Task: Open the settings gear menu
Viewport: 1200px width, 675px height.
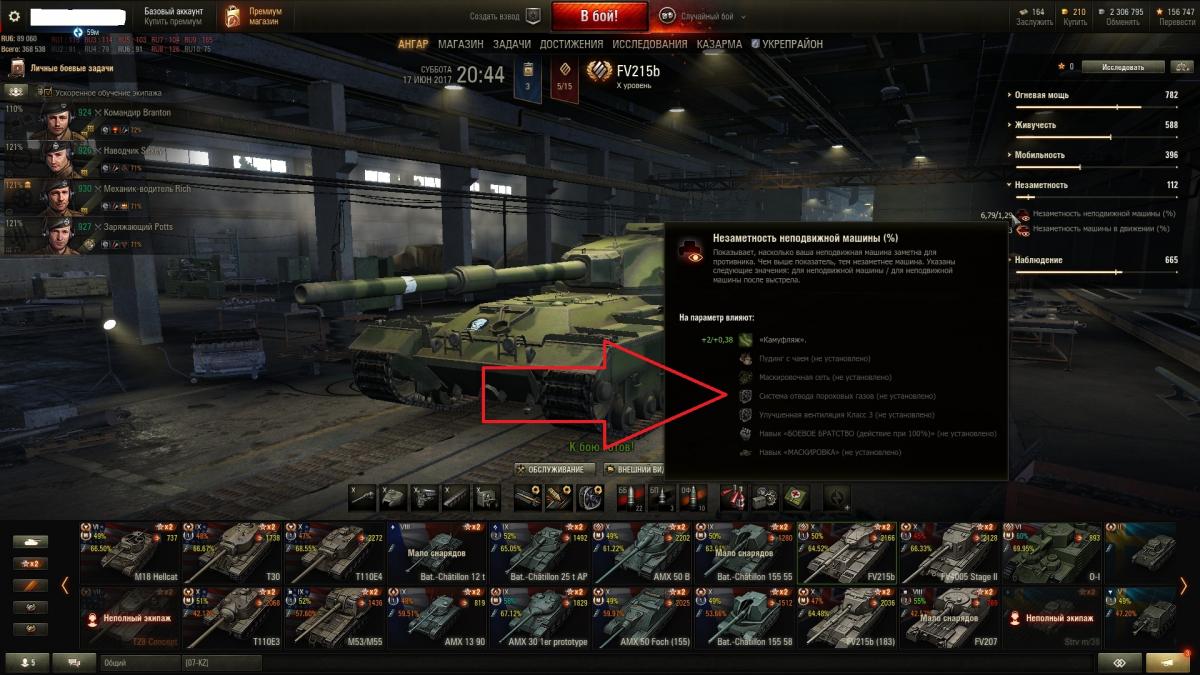Action: pyautogui.click(x=14, y=16)
